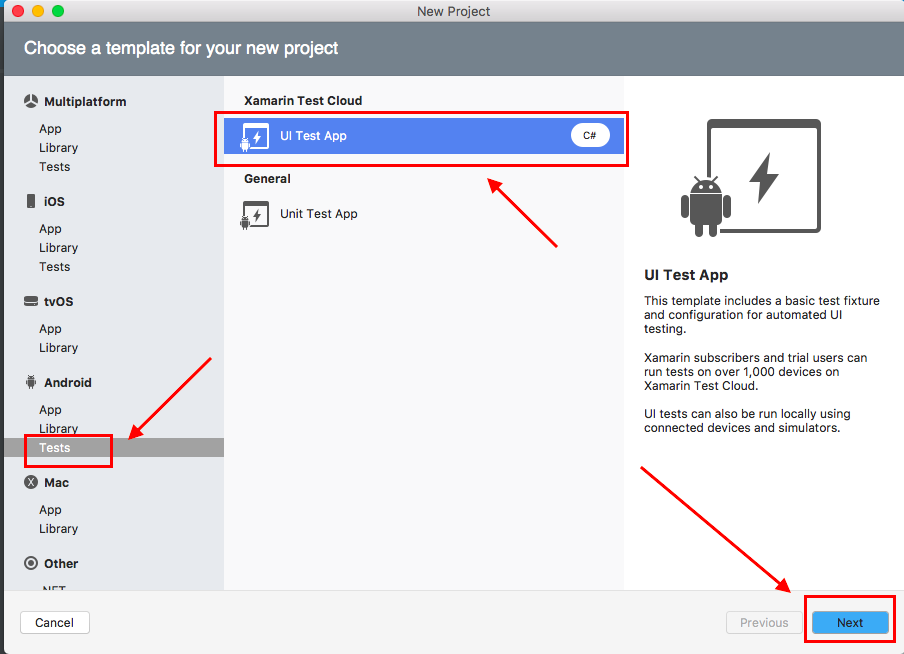Select App under tvOS

coord(50,329)
